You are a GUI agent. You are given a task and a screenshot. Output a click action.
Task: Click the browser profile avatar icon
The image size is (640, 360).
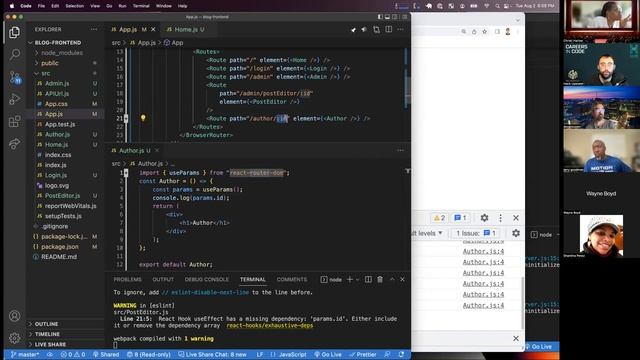508,31
